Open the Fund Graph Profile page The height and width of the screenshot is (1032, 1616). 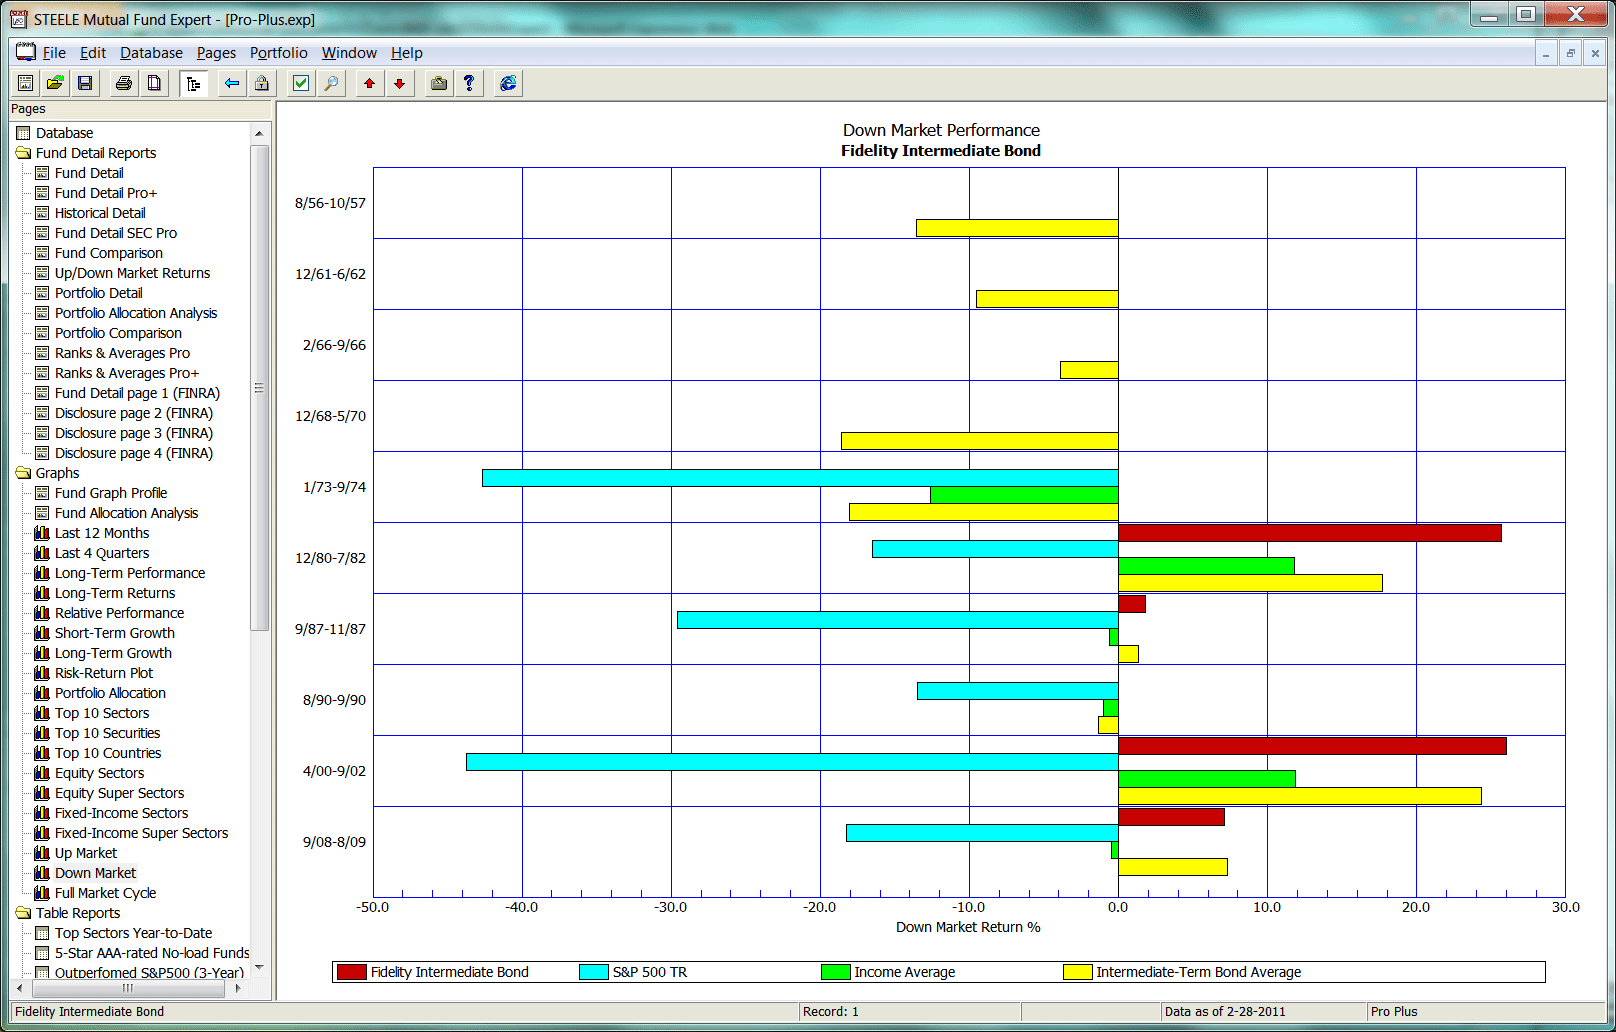(x=111, y=493)
